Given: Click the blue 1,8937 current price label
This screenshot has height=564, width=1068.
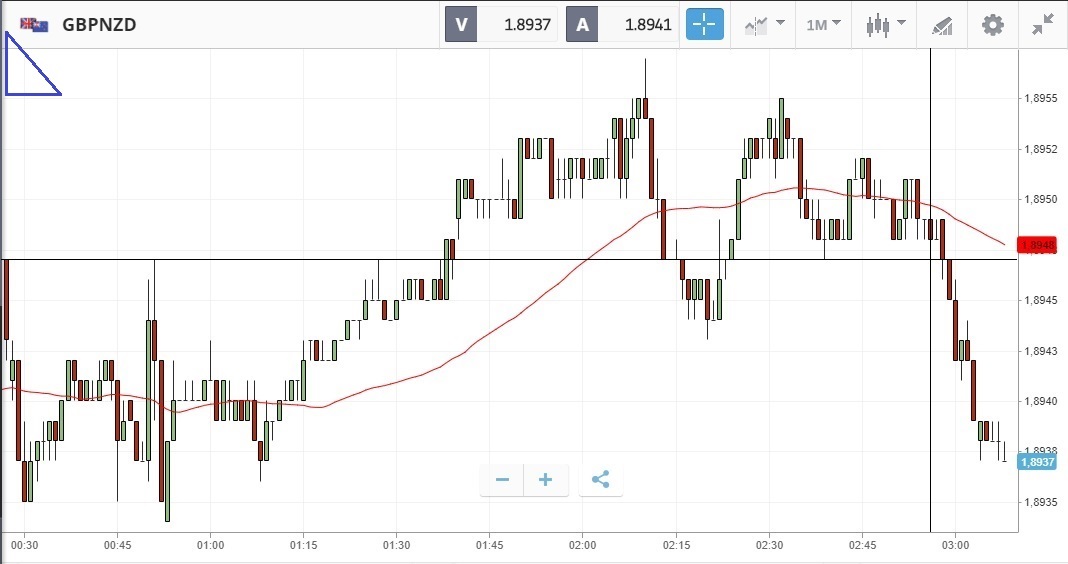Looking at the screenshot, I should click(x=1037, y=462).
